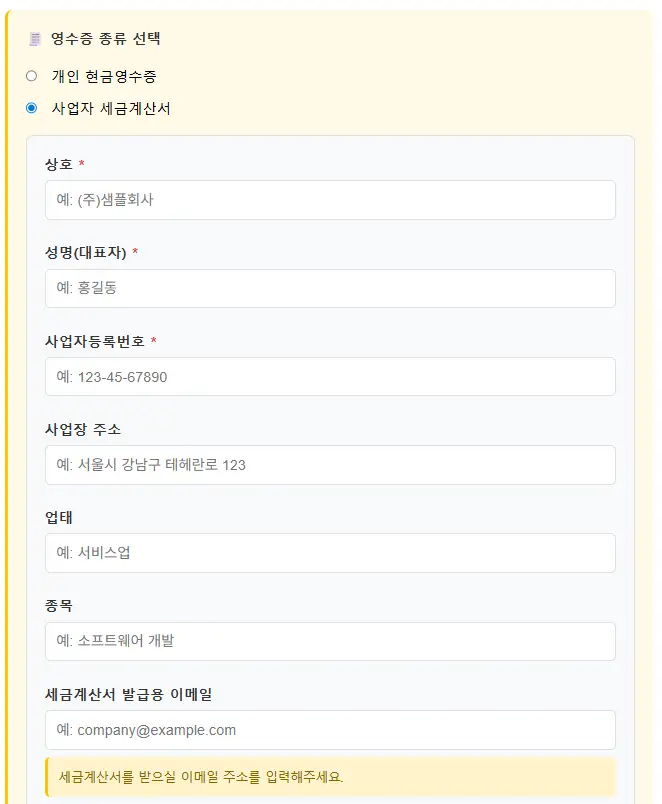Focus the 종목 input field
662x804 pixels.
tap(330, 640)
